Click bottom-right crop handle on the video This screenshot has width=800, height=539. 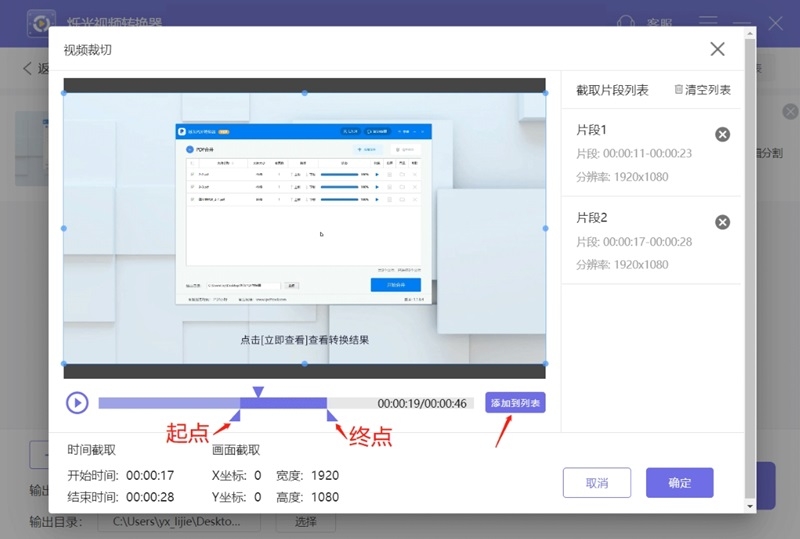(x=545, y=363)
